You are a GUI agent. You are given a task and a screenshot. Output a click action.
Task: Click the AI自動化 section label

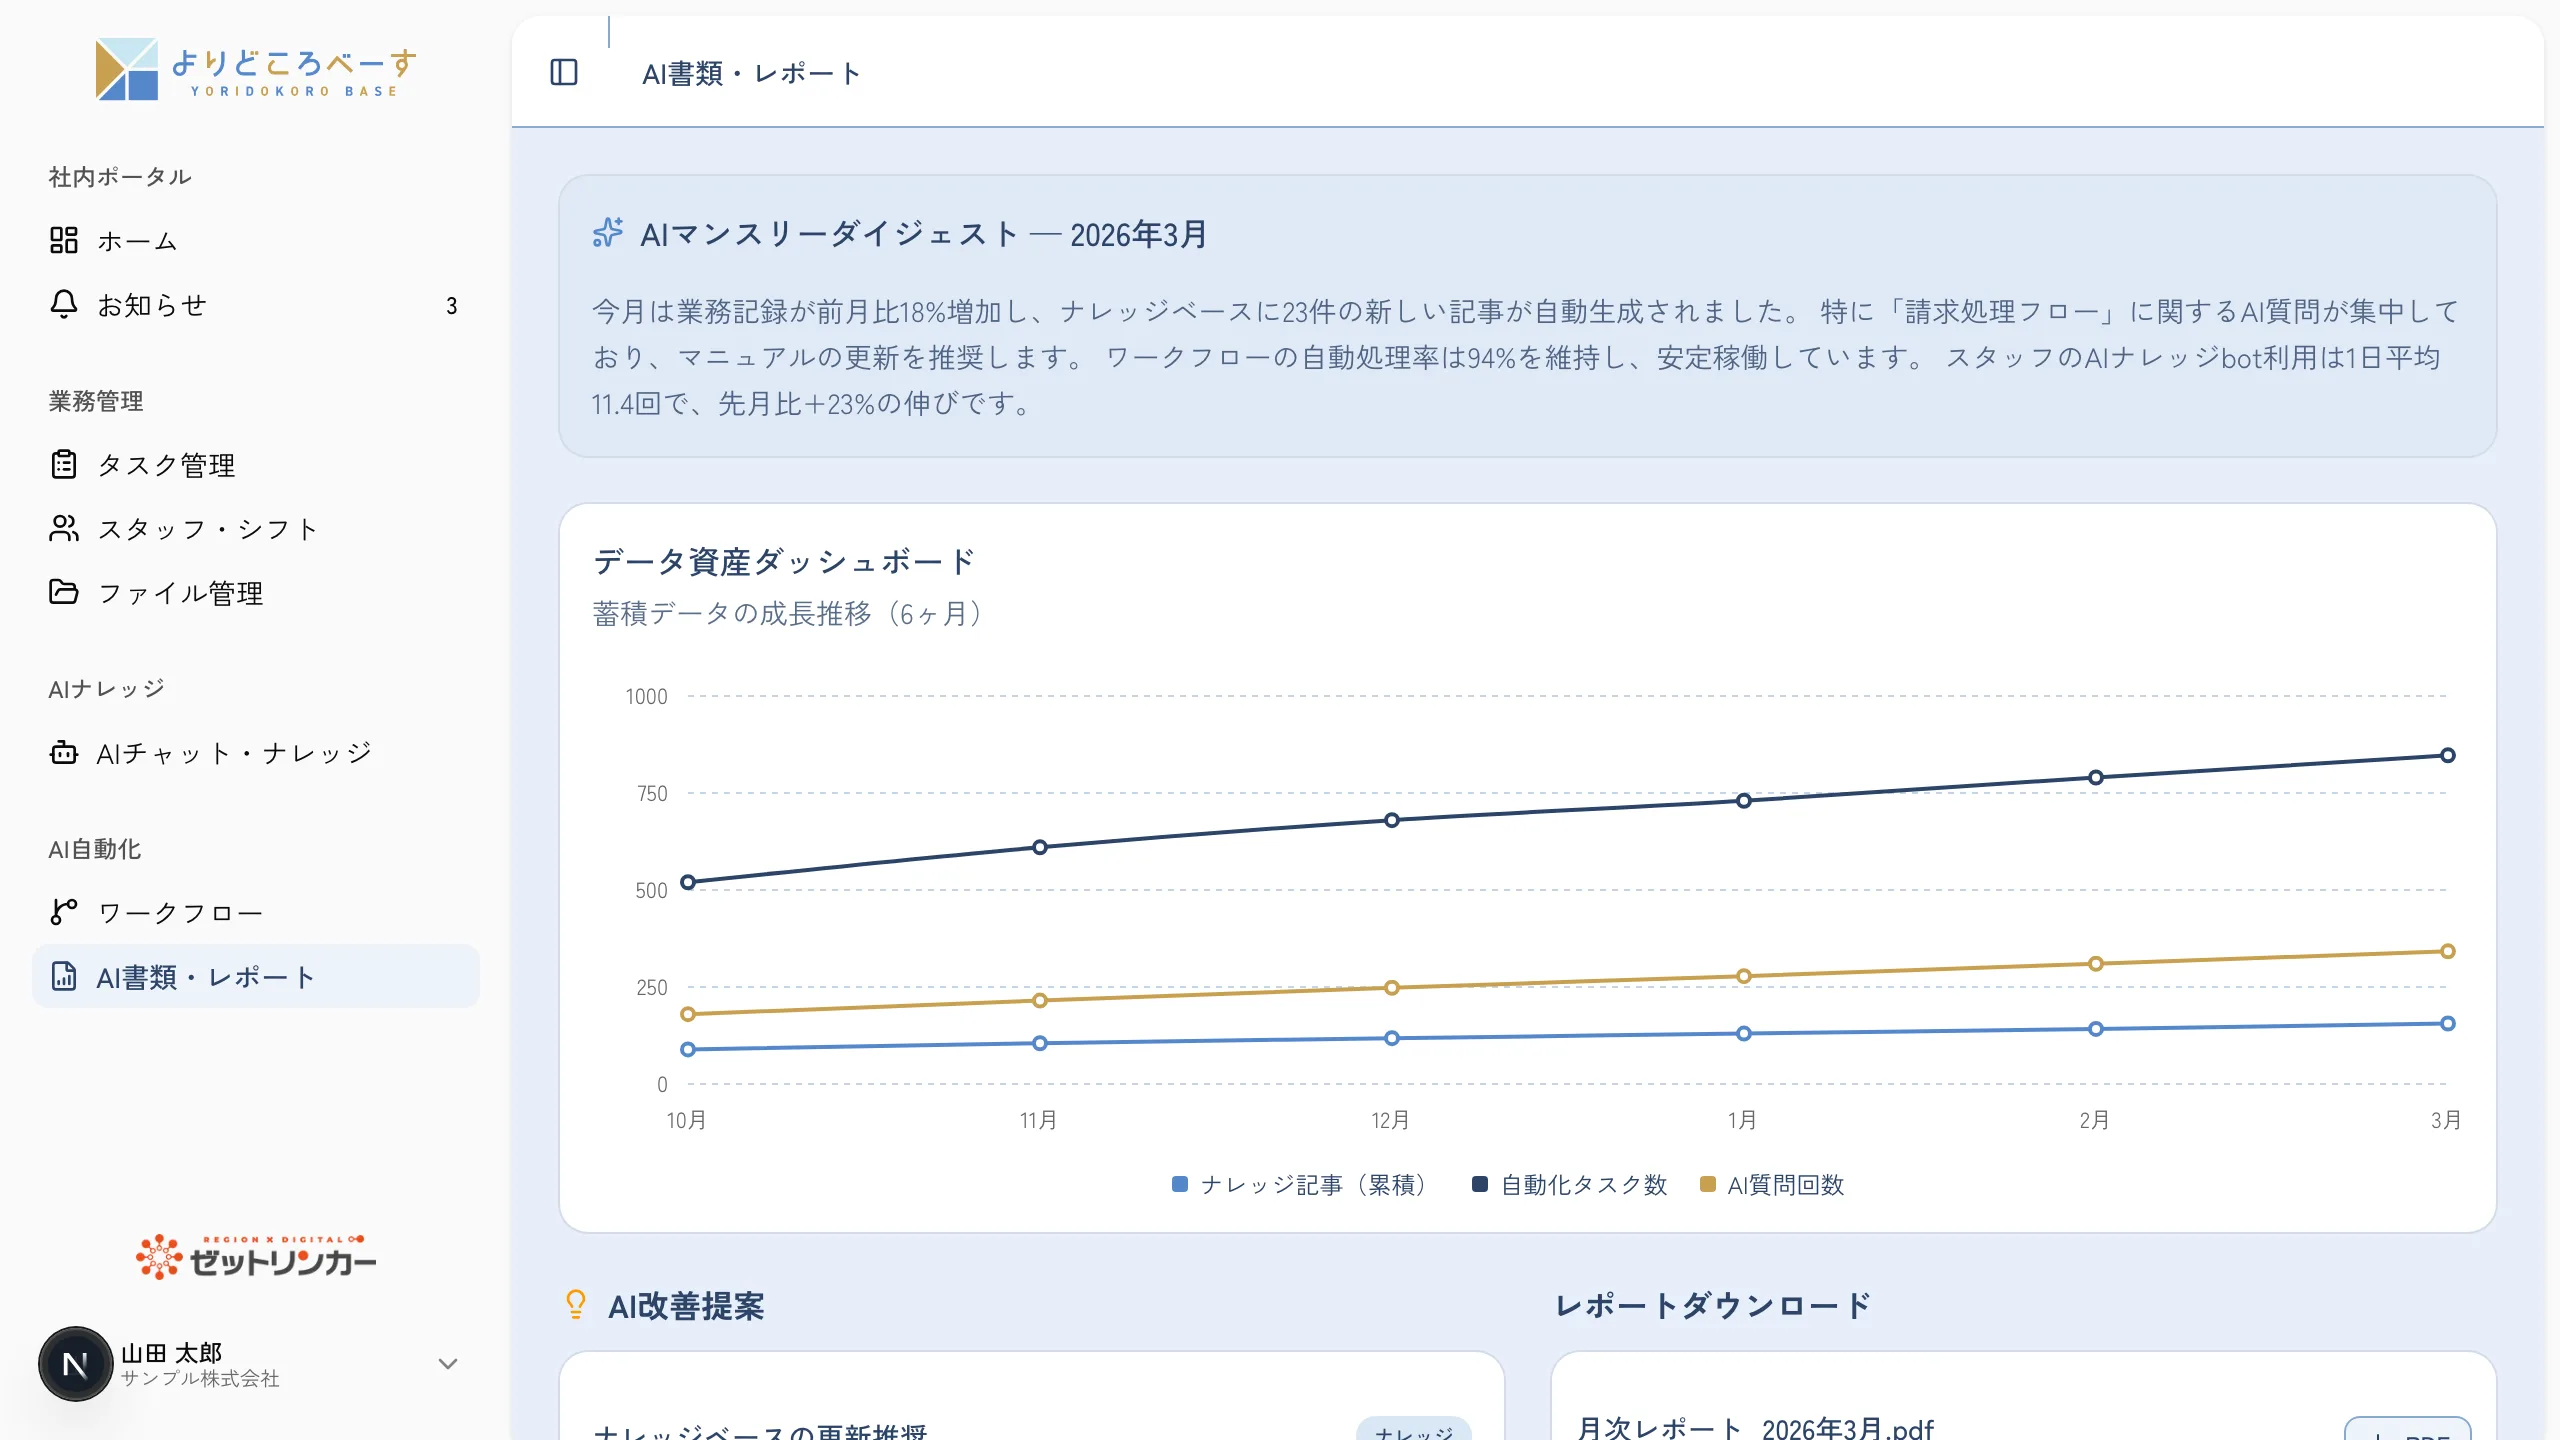[x=95, y=849]
